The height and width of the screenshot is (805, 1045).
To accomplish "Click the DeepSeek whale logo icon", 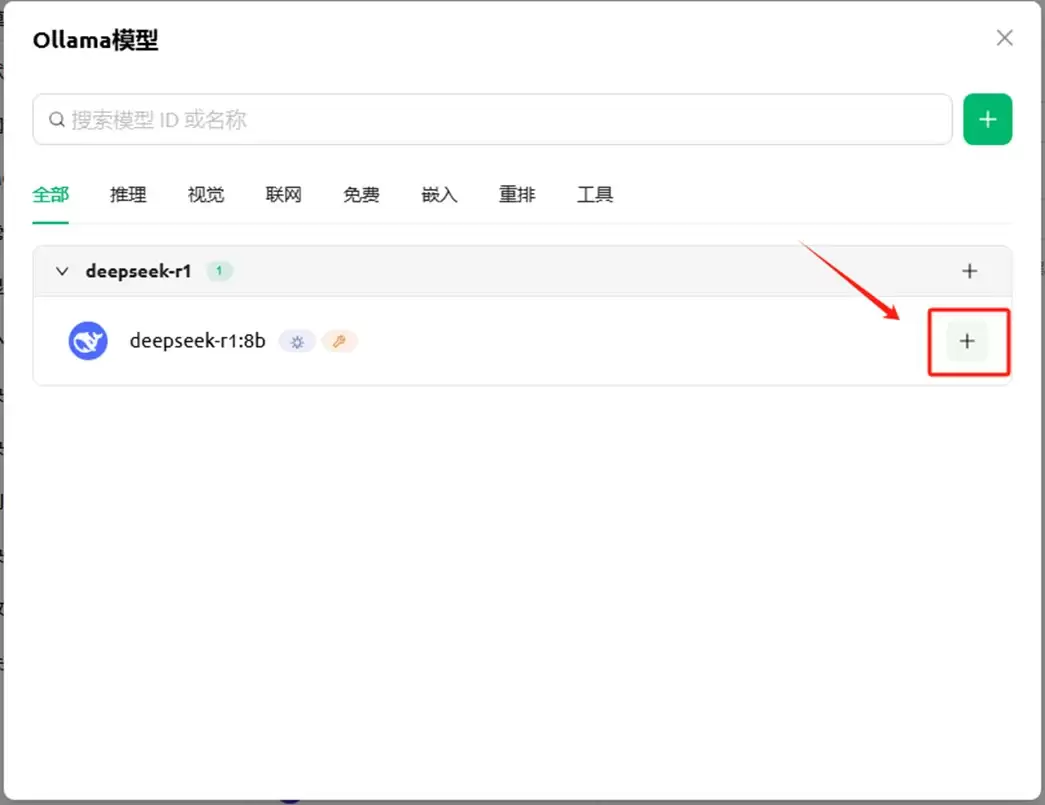I will [88, 341].
